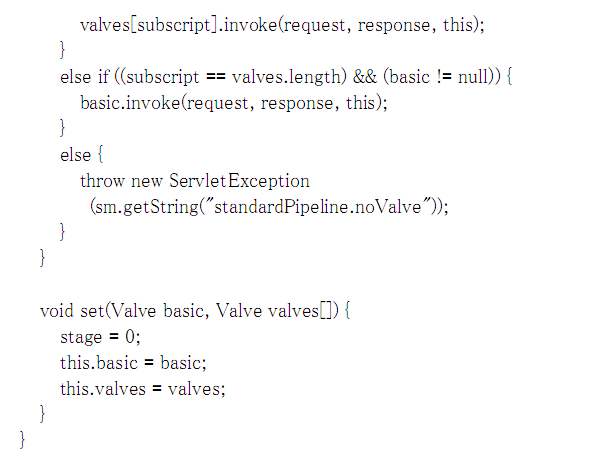Click the final closing brace of the class
This screenshot has height=450, width=603.
pos(22,440)
